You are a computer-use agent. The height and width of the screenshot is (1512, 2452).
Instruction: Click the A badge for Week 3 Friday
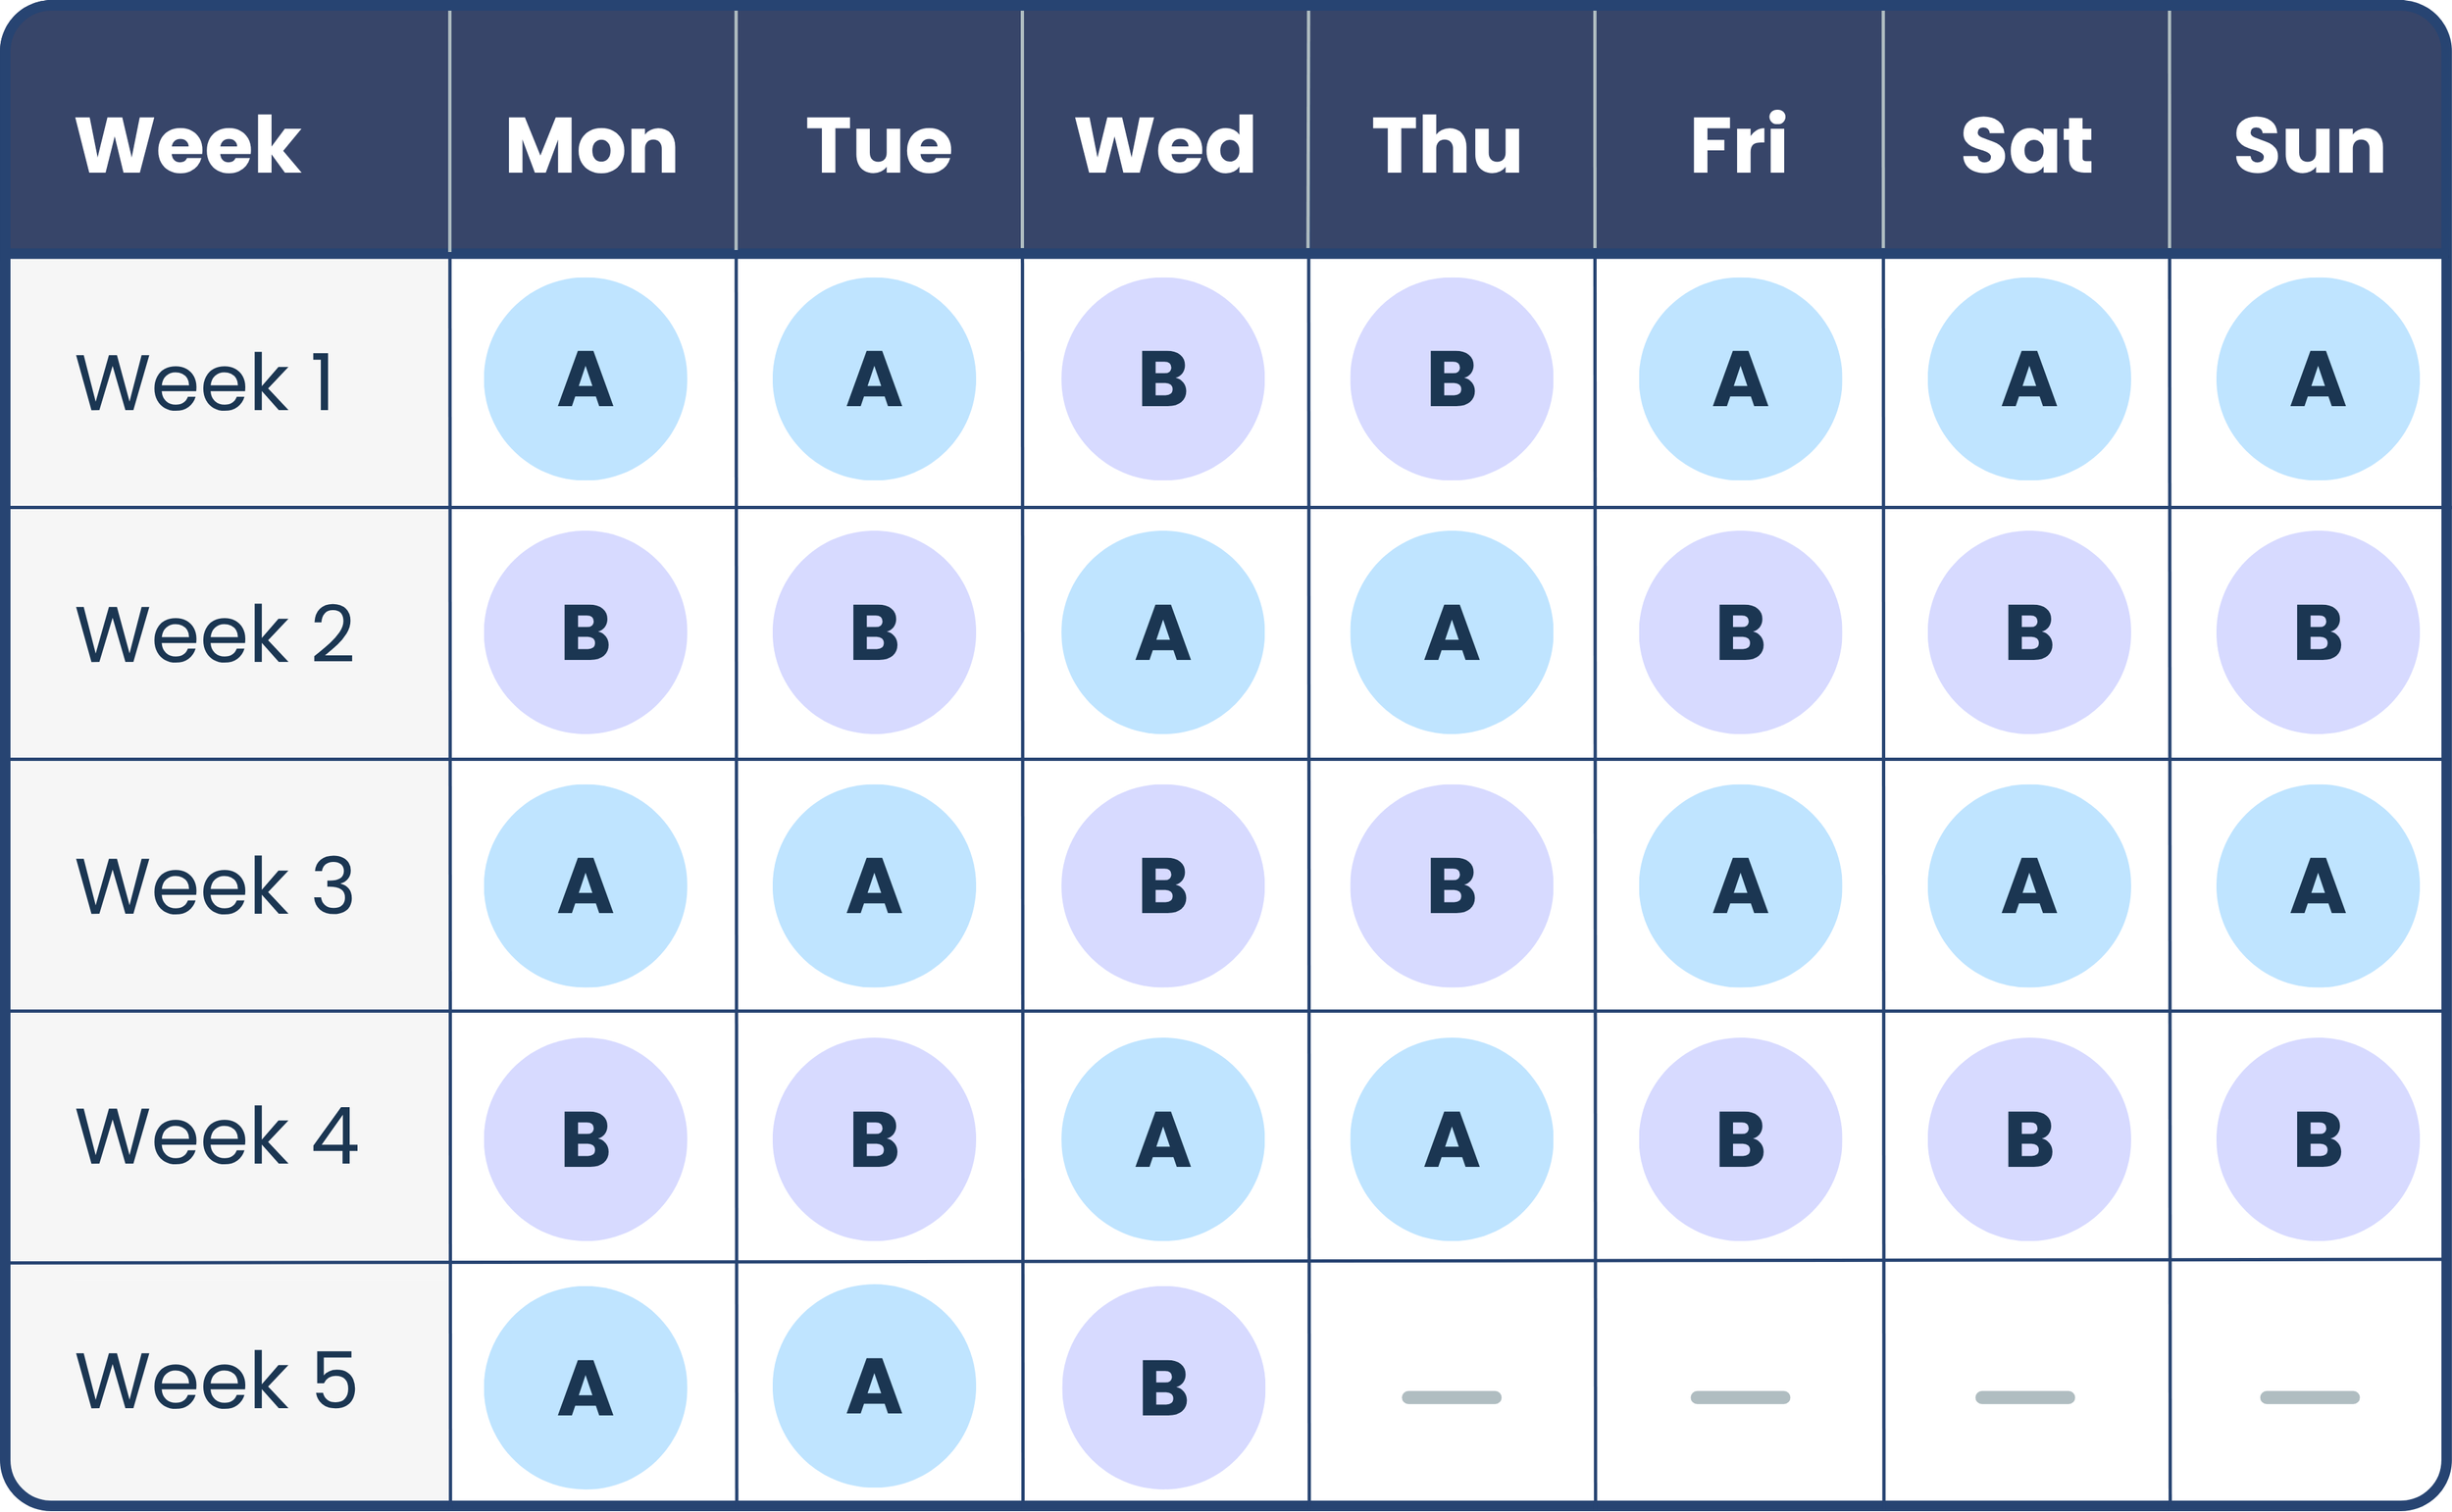pos(1740,886)
